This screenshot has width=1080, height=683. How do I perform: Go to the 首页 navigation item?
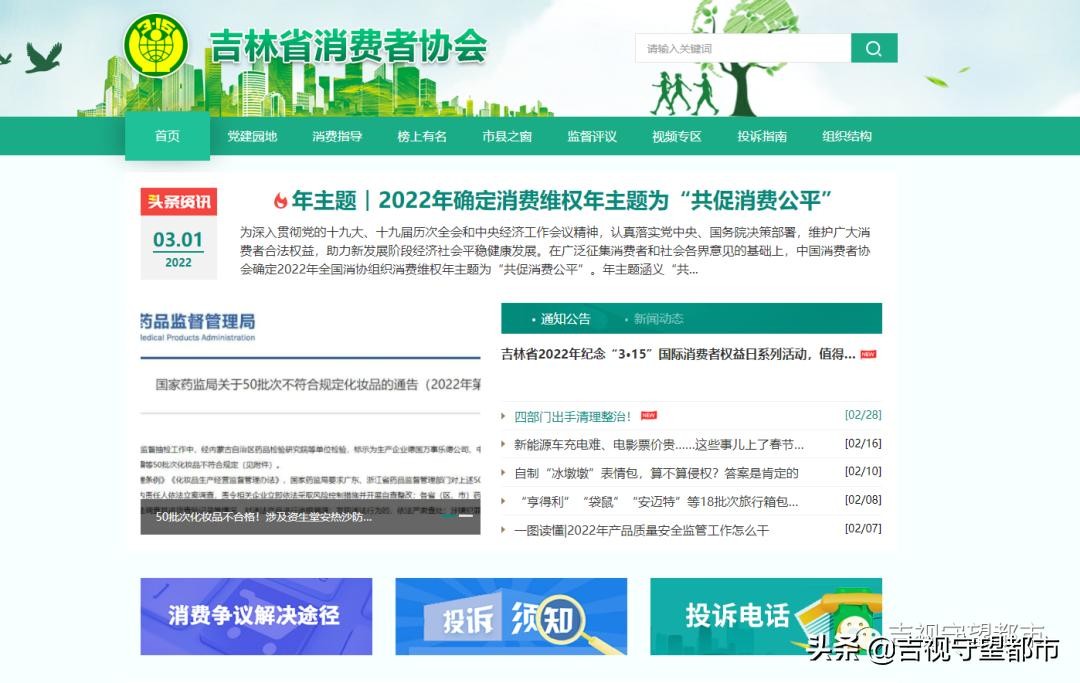pos(167,137)
